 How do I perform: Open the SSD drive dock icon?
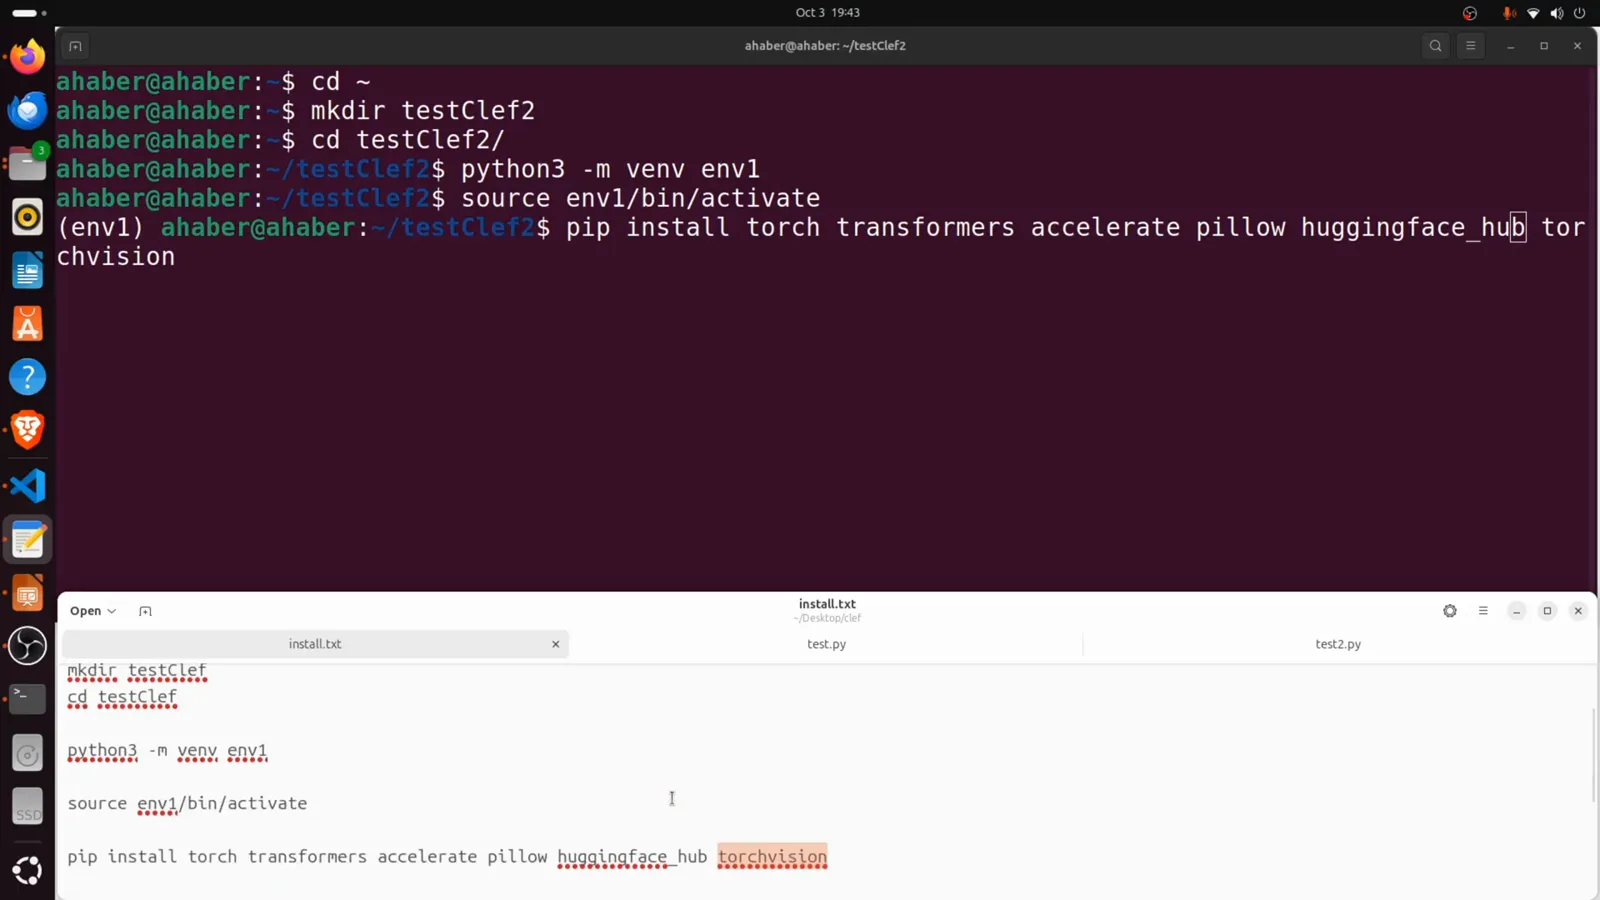click(x=27, y=807)
